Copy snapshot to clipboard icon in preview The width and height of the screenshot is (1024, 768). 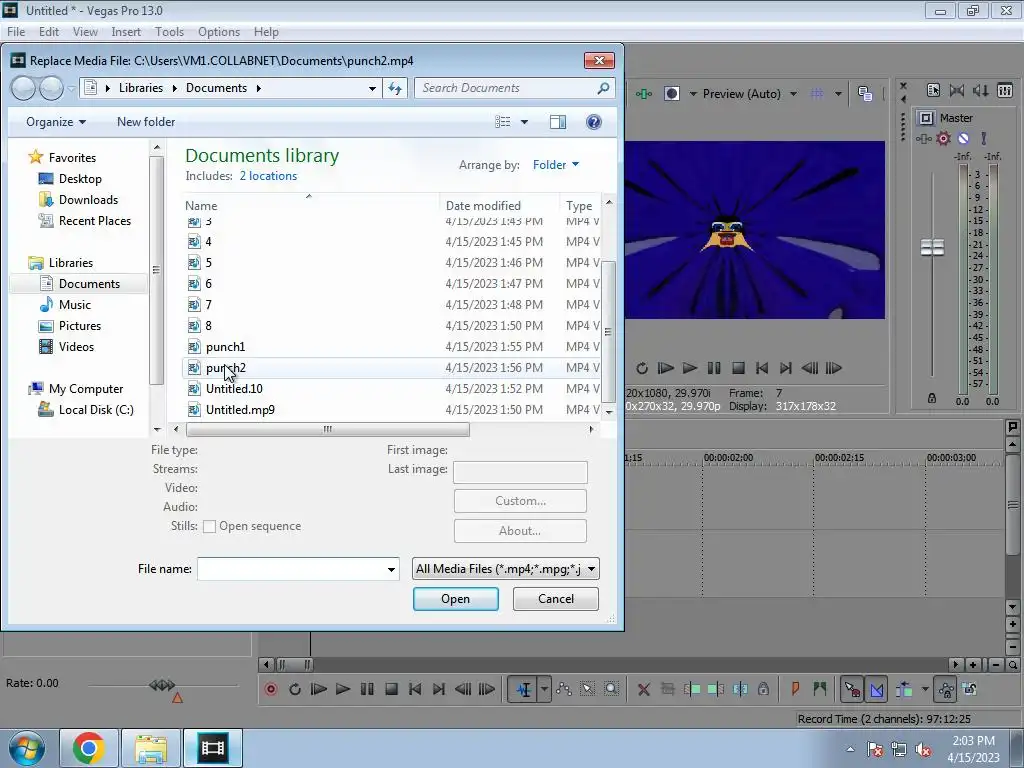coord(865,94)
